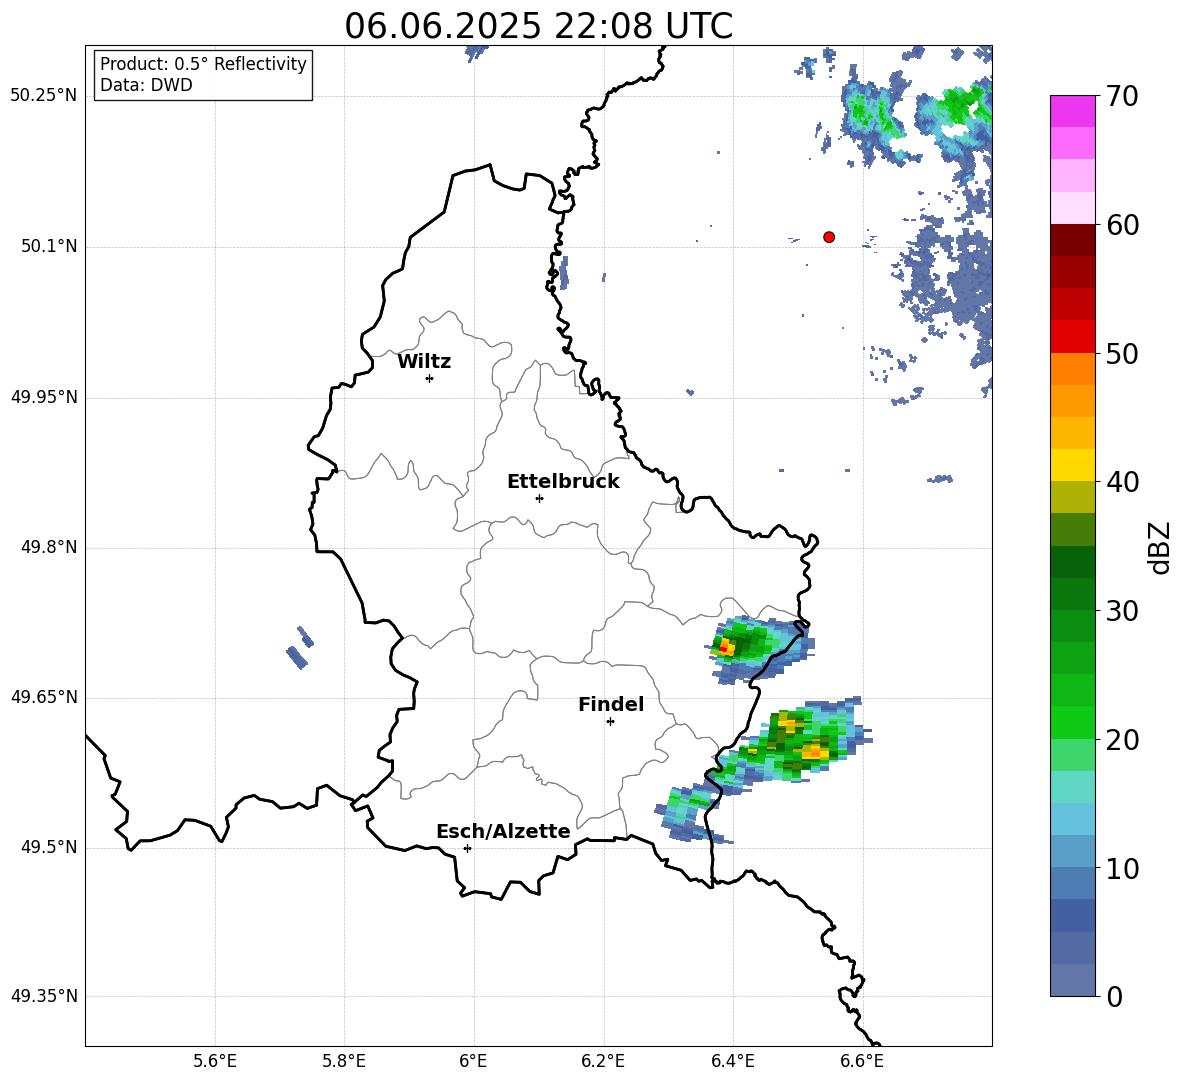Click the 49.65°N latitude label
Image resolution: width=1184 pixels, height=1081 pixels.
click(44, 697)
